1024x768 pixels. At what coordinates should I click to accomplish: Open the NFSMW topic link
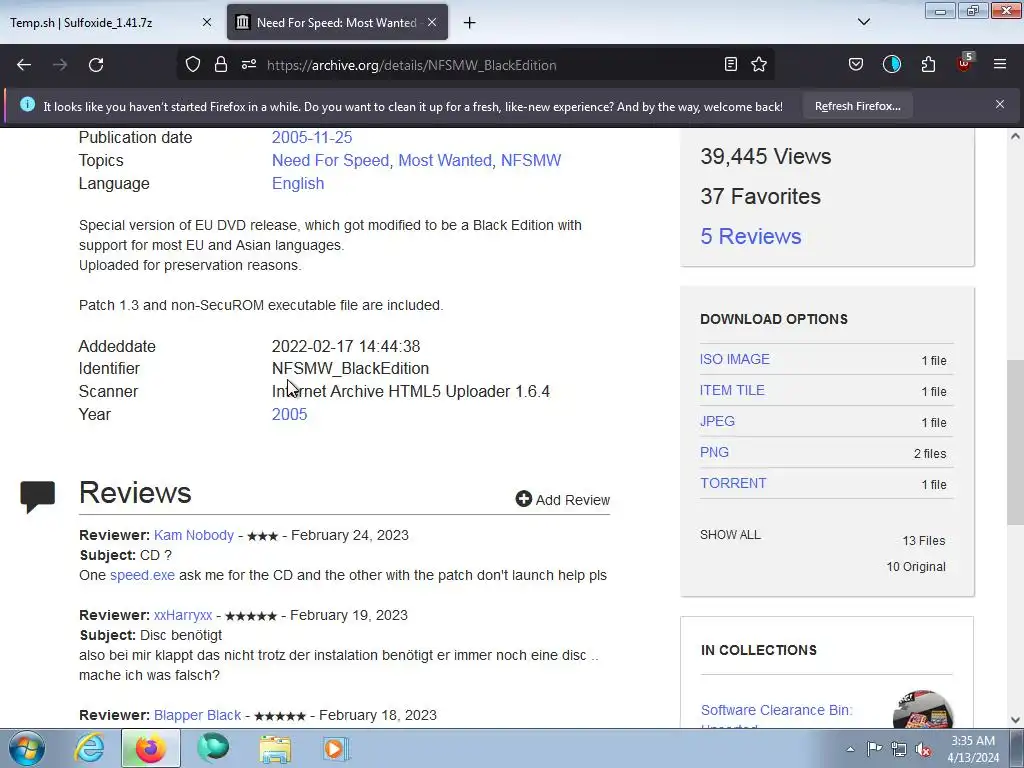[531, 161]
